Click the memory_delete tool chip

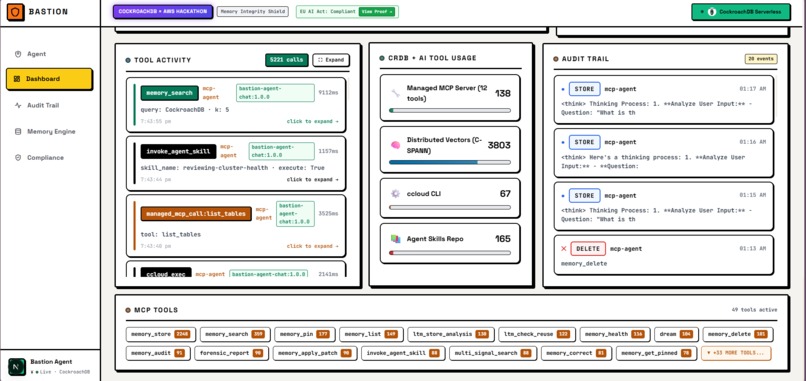coord(738,334)
